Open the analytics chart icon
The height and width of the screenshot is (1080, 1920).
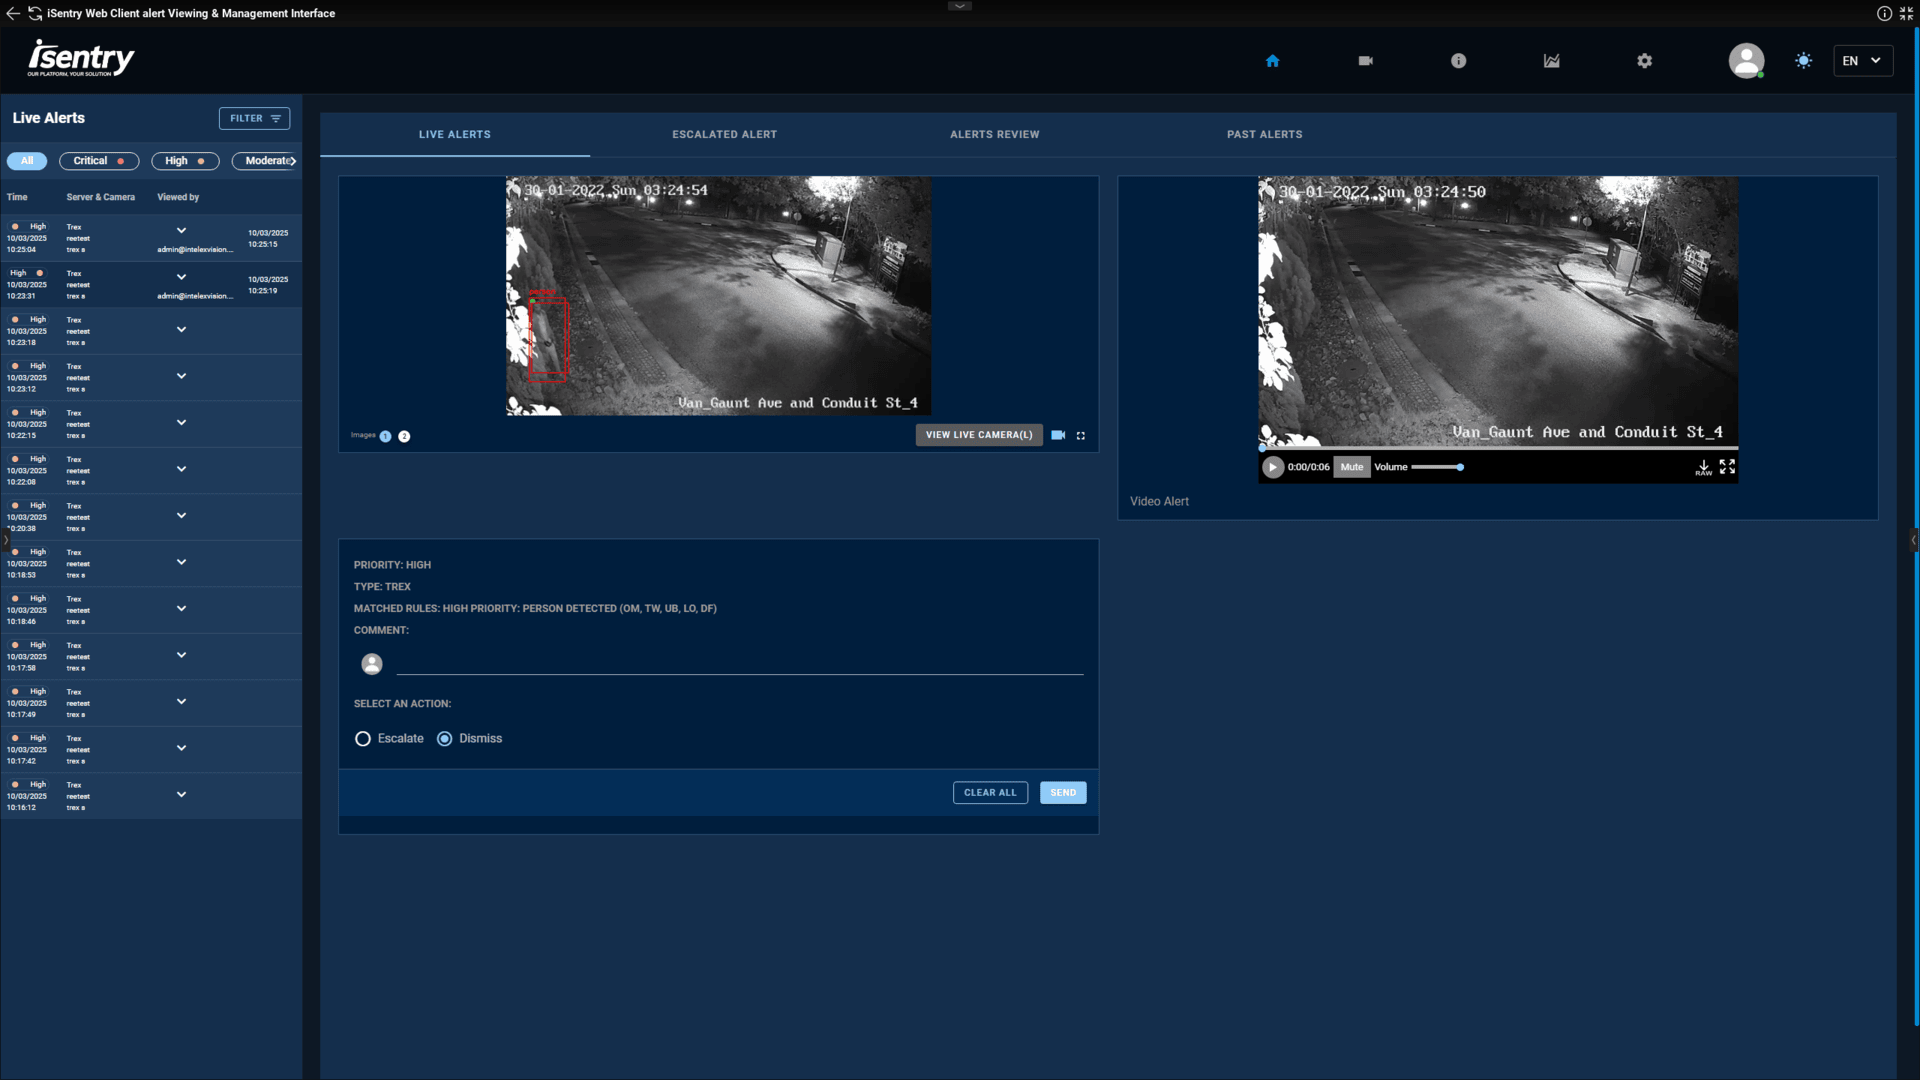(x=1551, y=61)
